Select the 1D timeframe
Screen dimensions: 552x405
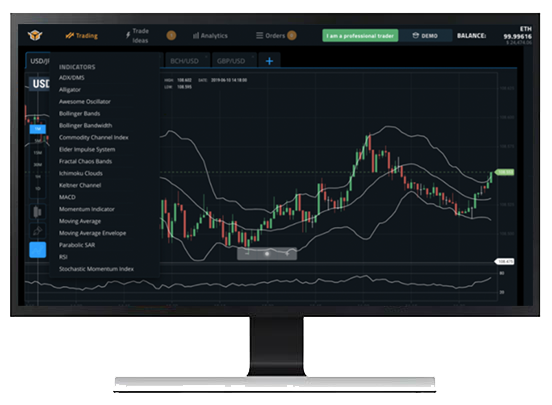click(38, 189)
